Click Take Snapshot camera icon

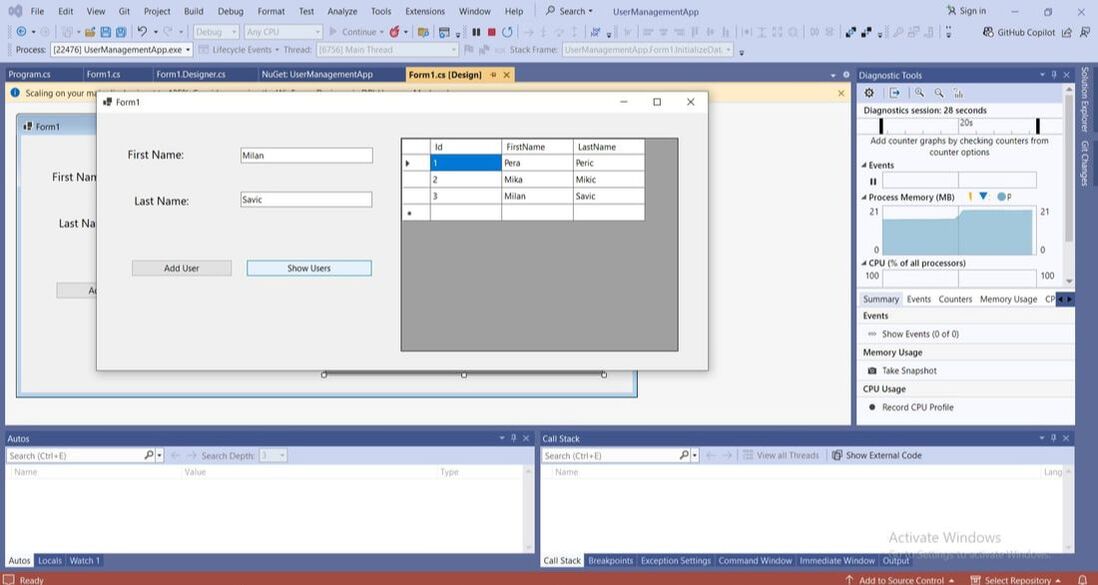[x=872, y=371]
